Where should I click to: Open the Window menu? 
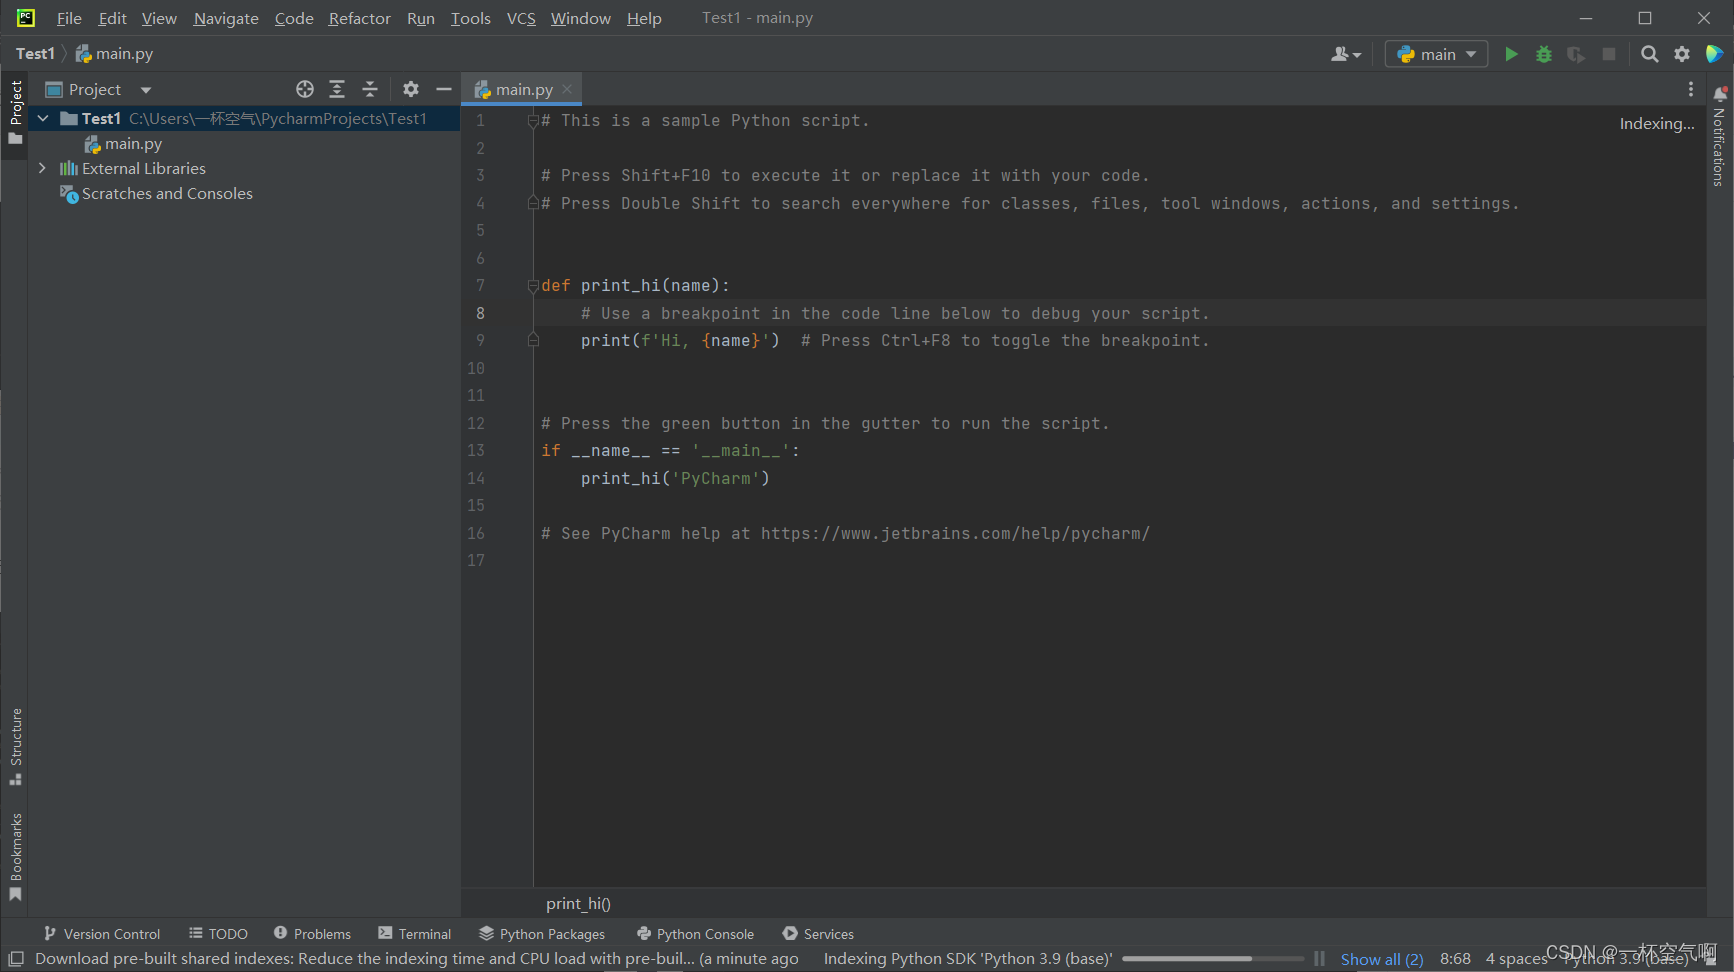coord(580,18)
